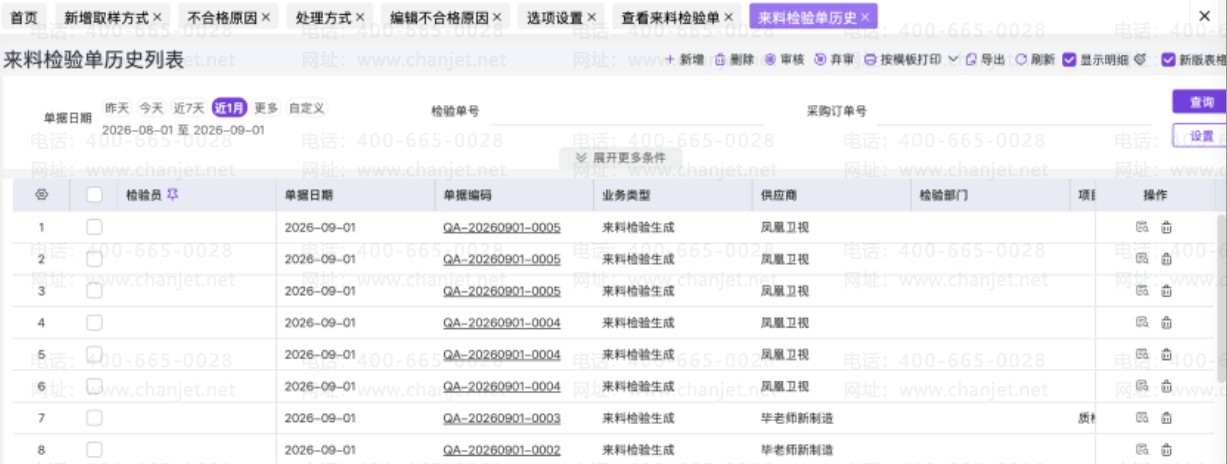Viewport: 1227px width, 464px height.
Task: Click the 弃审 unapprove icon
Action: (x=820, y=60)
